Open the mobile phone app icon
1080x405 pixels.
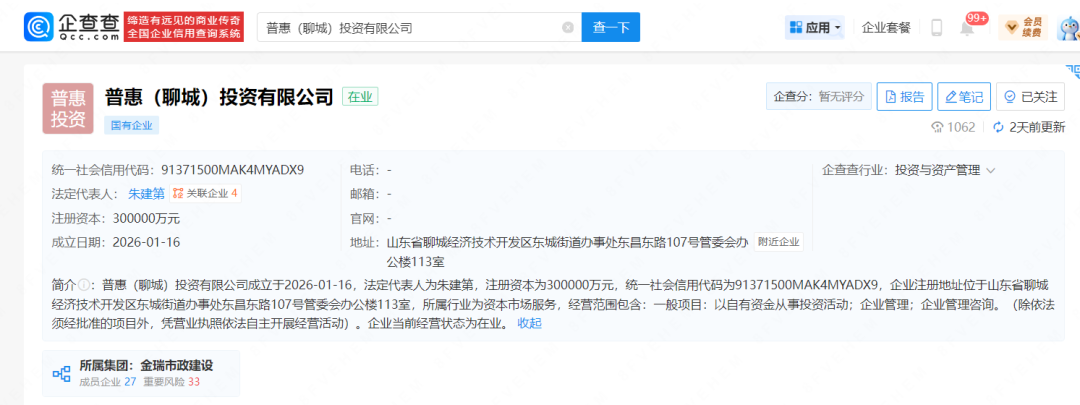point(937,28)
